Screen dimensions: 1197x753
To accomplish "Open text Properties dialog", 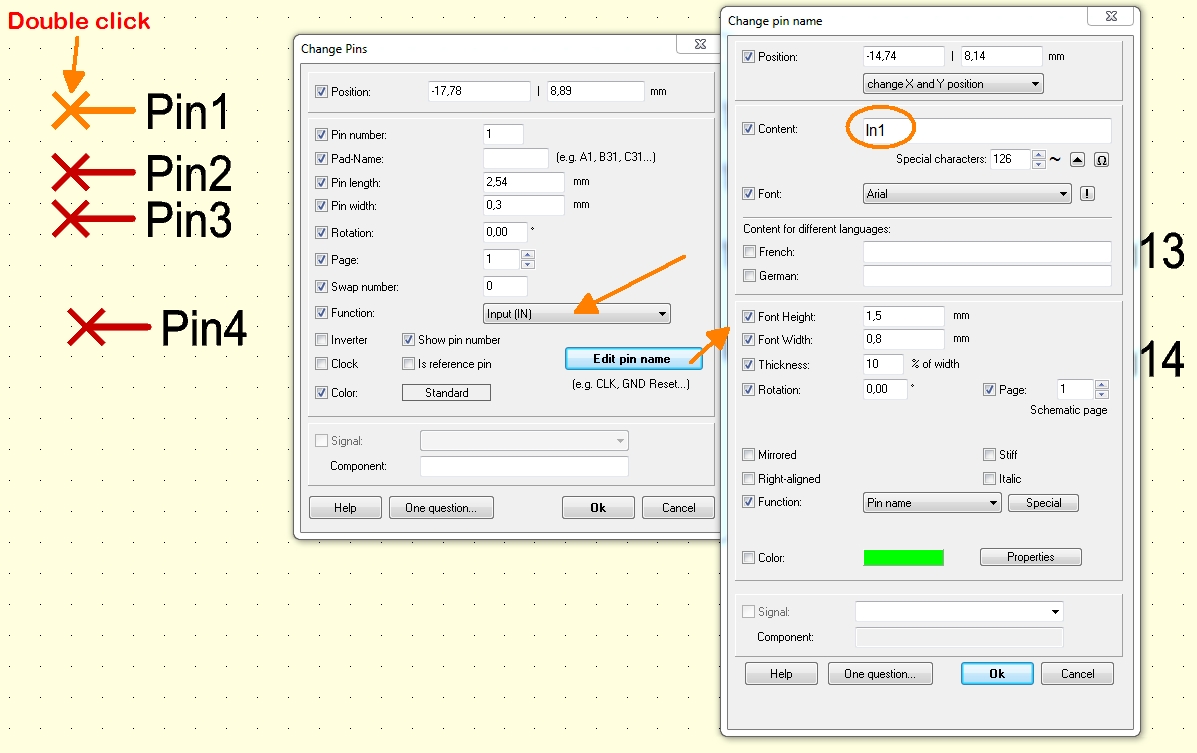I will point(1030,556).
